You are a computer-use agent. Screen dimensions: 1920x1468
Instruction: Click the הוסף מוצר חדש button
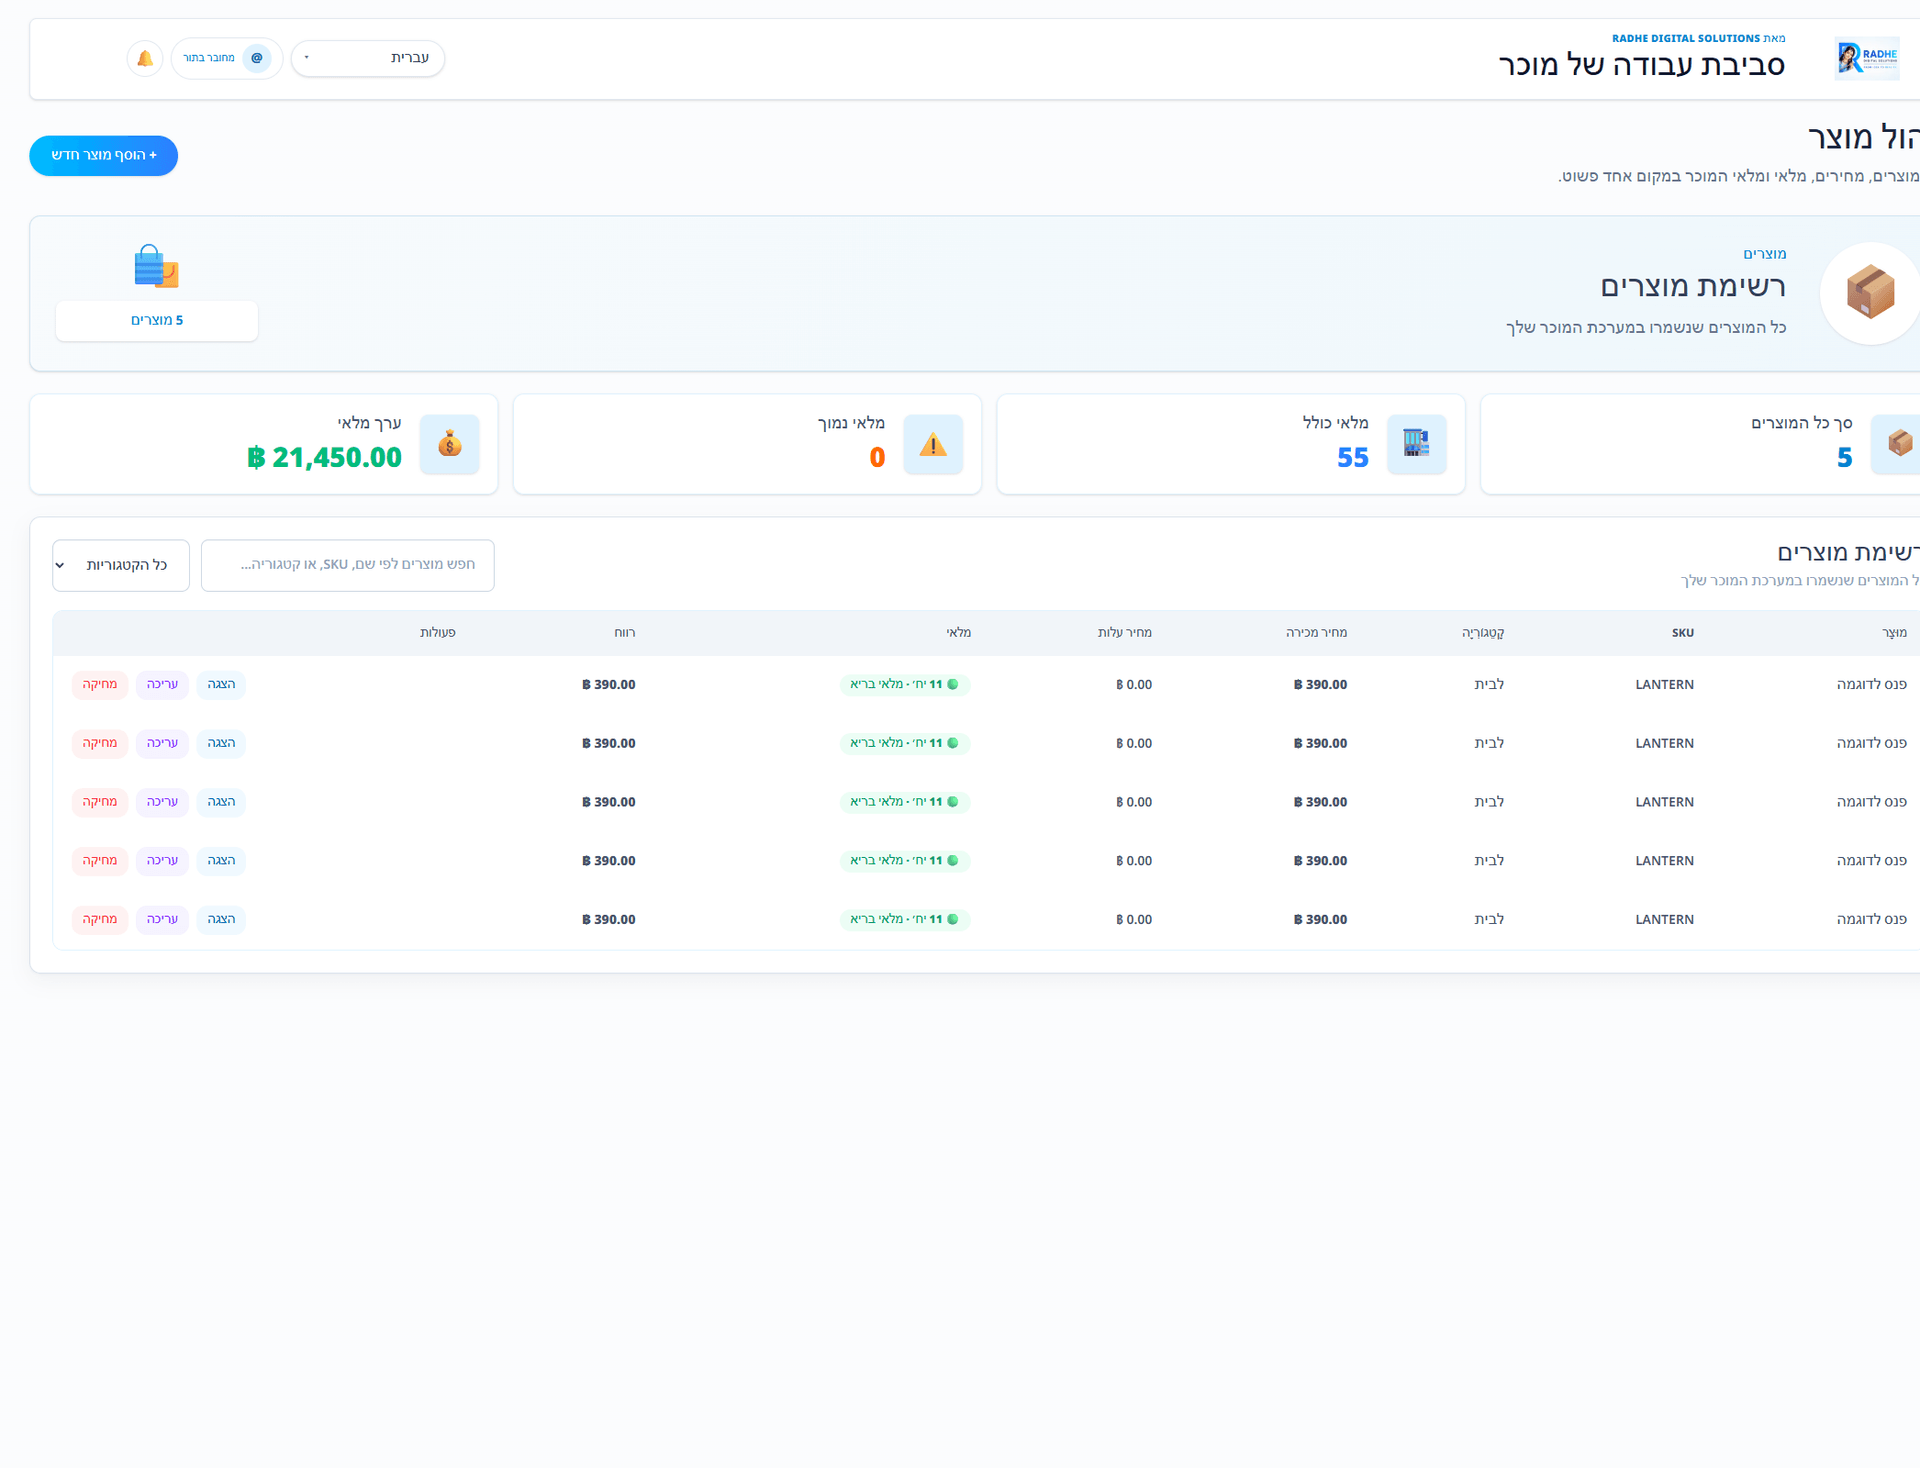(x=104, y=155)
